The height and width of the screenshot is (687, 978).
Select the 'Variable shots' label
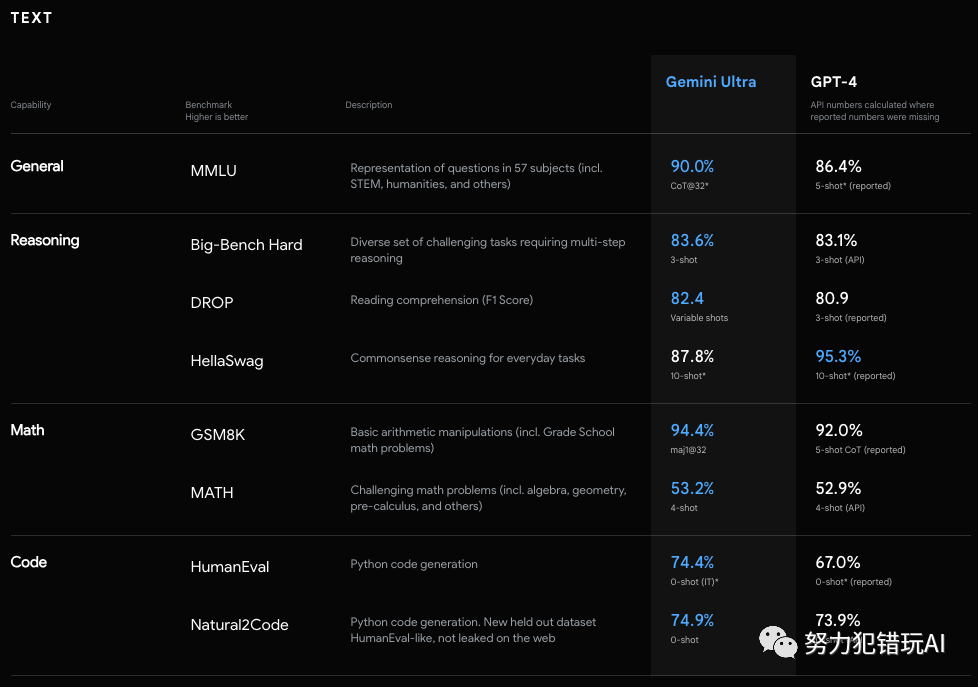699,318
